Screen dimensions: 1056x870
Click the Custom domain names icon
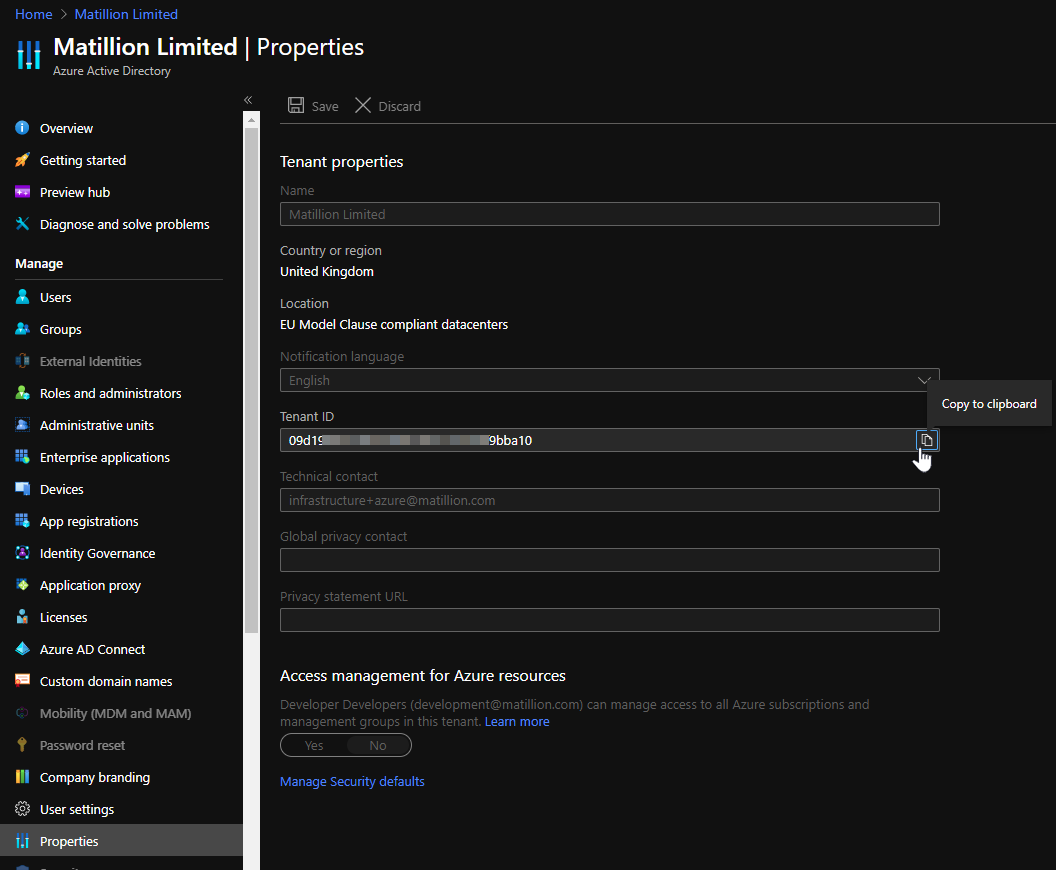22,681
